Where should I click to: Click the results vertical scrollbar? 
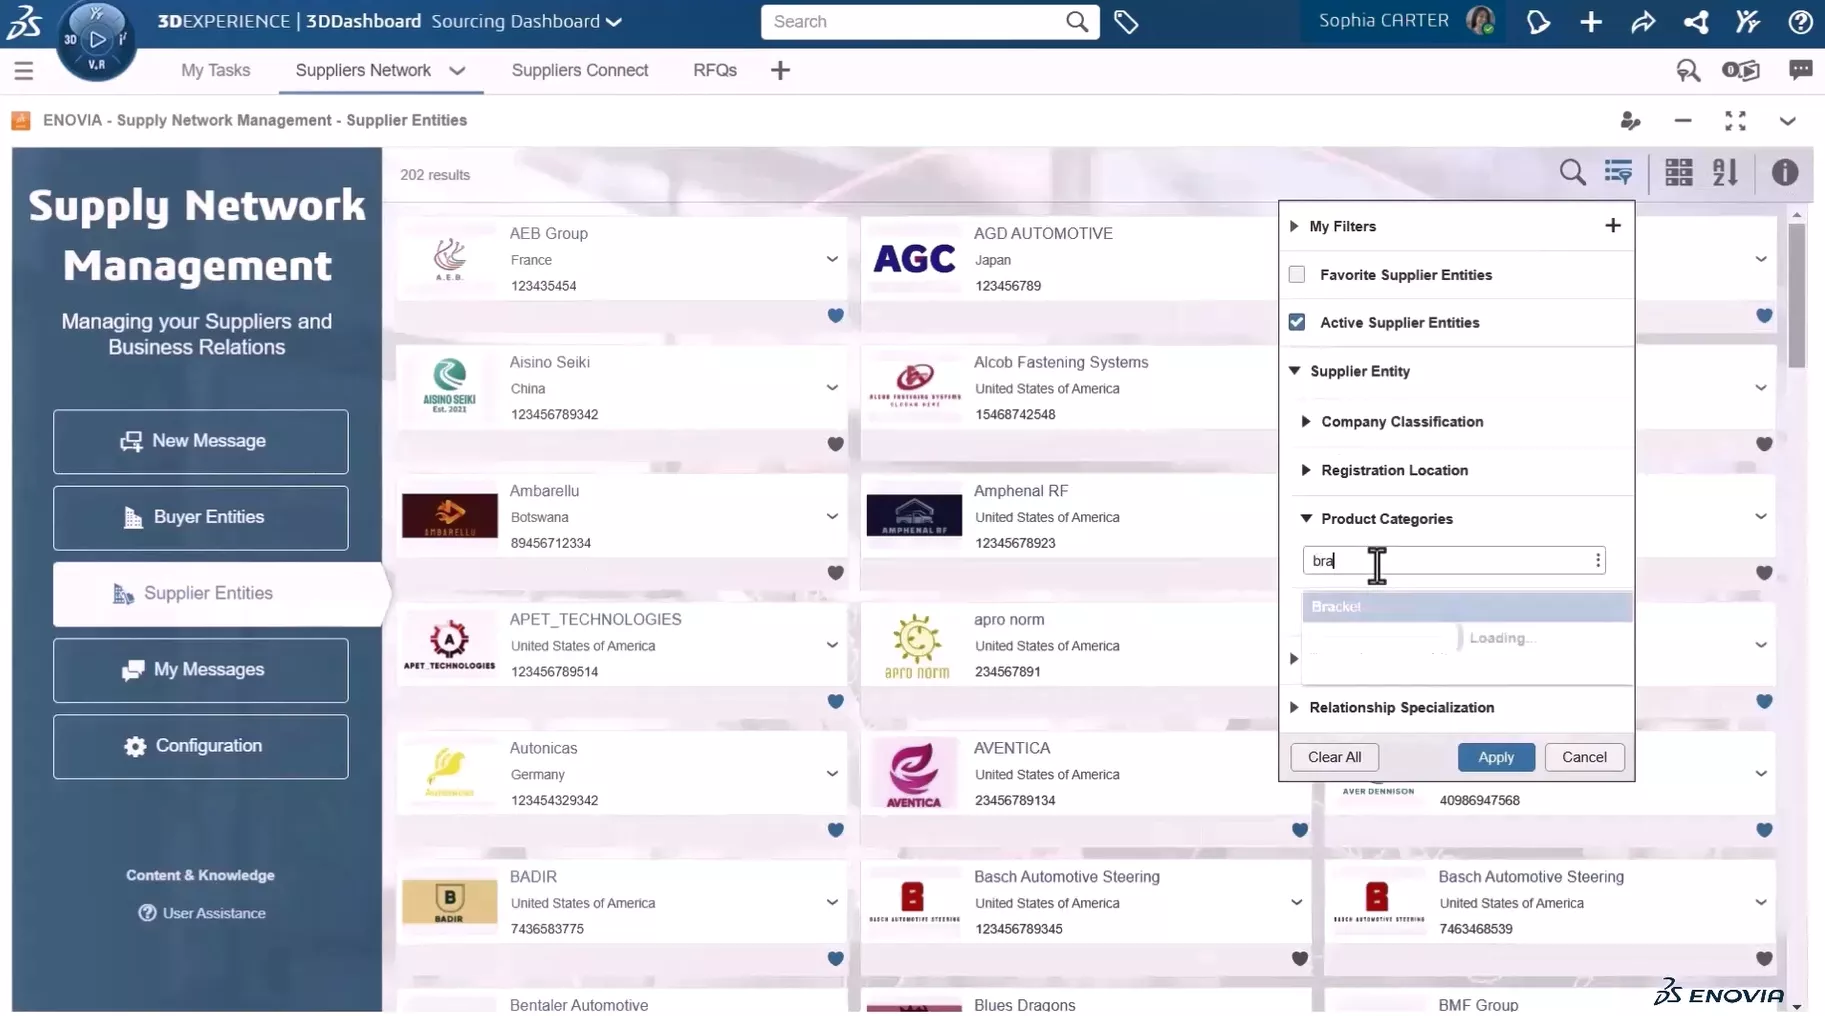(x=1797, y=294)
